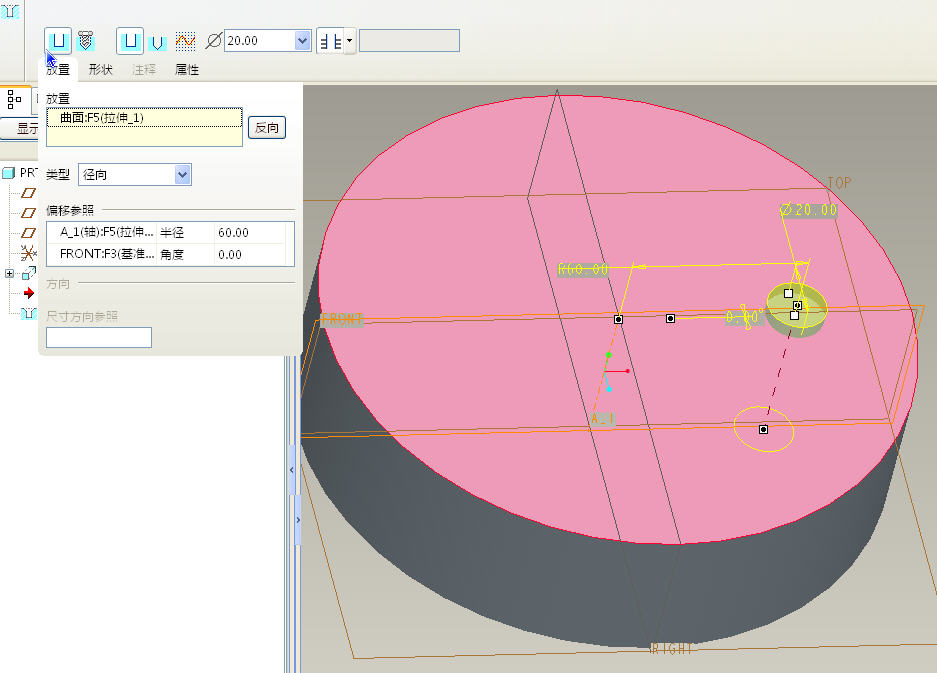Click the A_1 axis label in viewport
The width and height of the screenshot is (937, 673).
tap(602, 419)
